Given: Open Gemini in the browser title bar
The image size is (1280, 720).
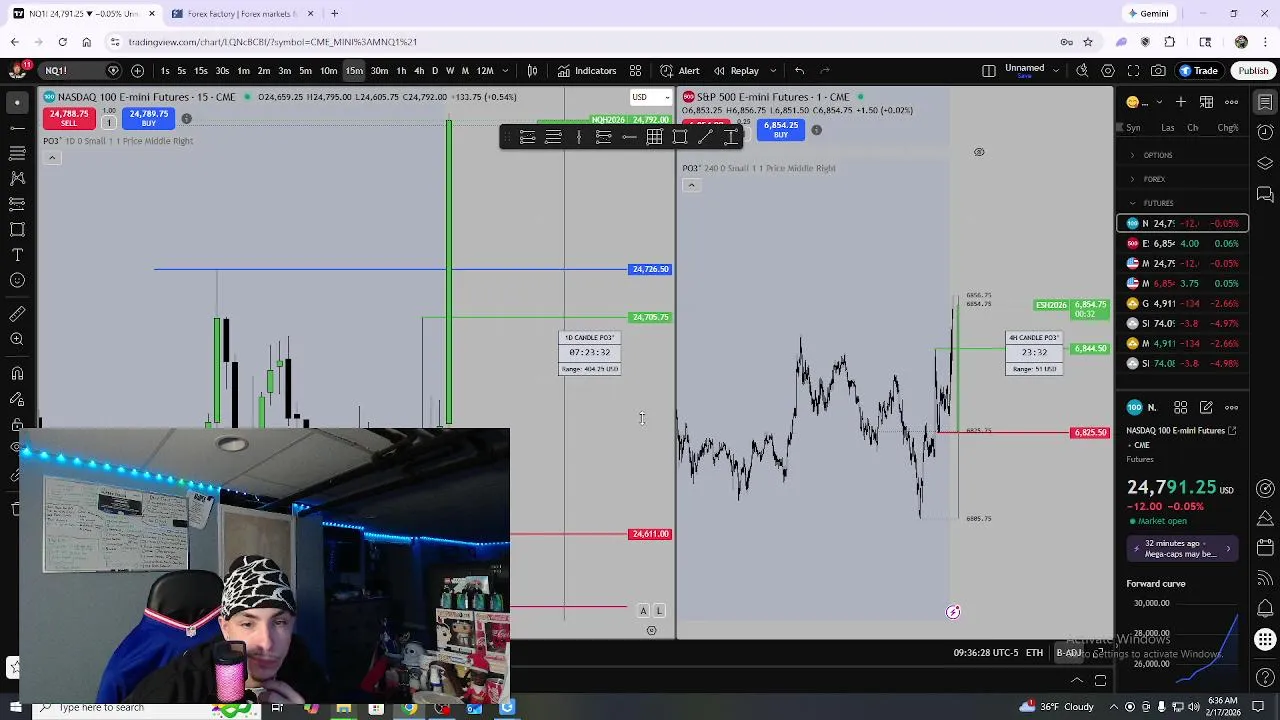Looking at the screenshot, I should (x=1148, y=14).
